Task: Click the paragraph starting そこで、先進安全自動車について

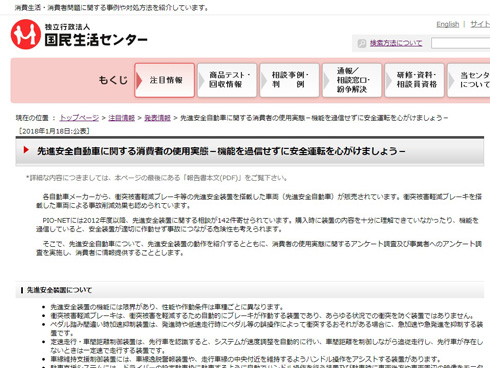Action: pos(259,248)
